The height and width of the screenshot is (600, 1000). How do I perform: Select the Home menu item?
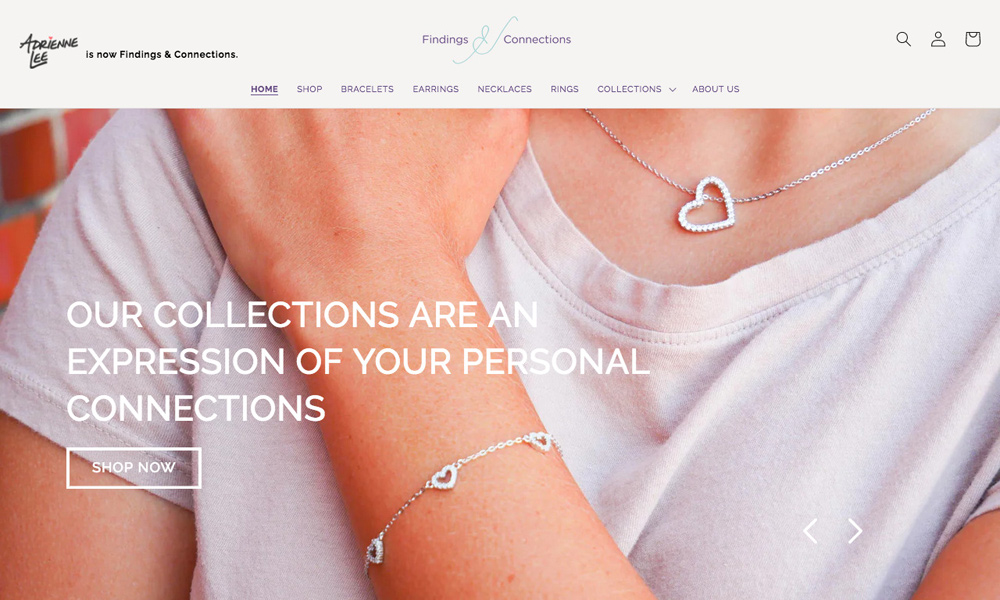(x=264, y=89)
